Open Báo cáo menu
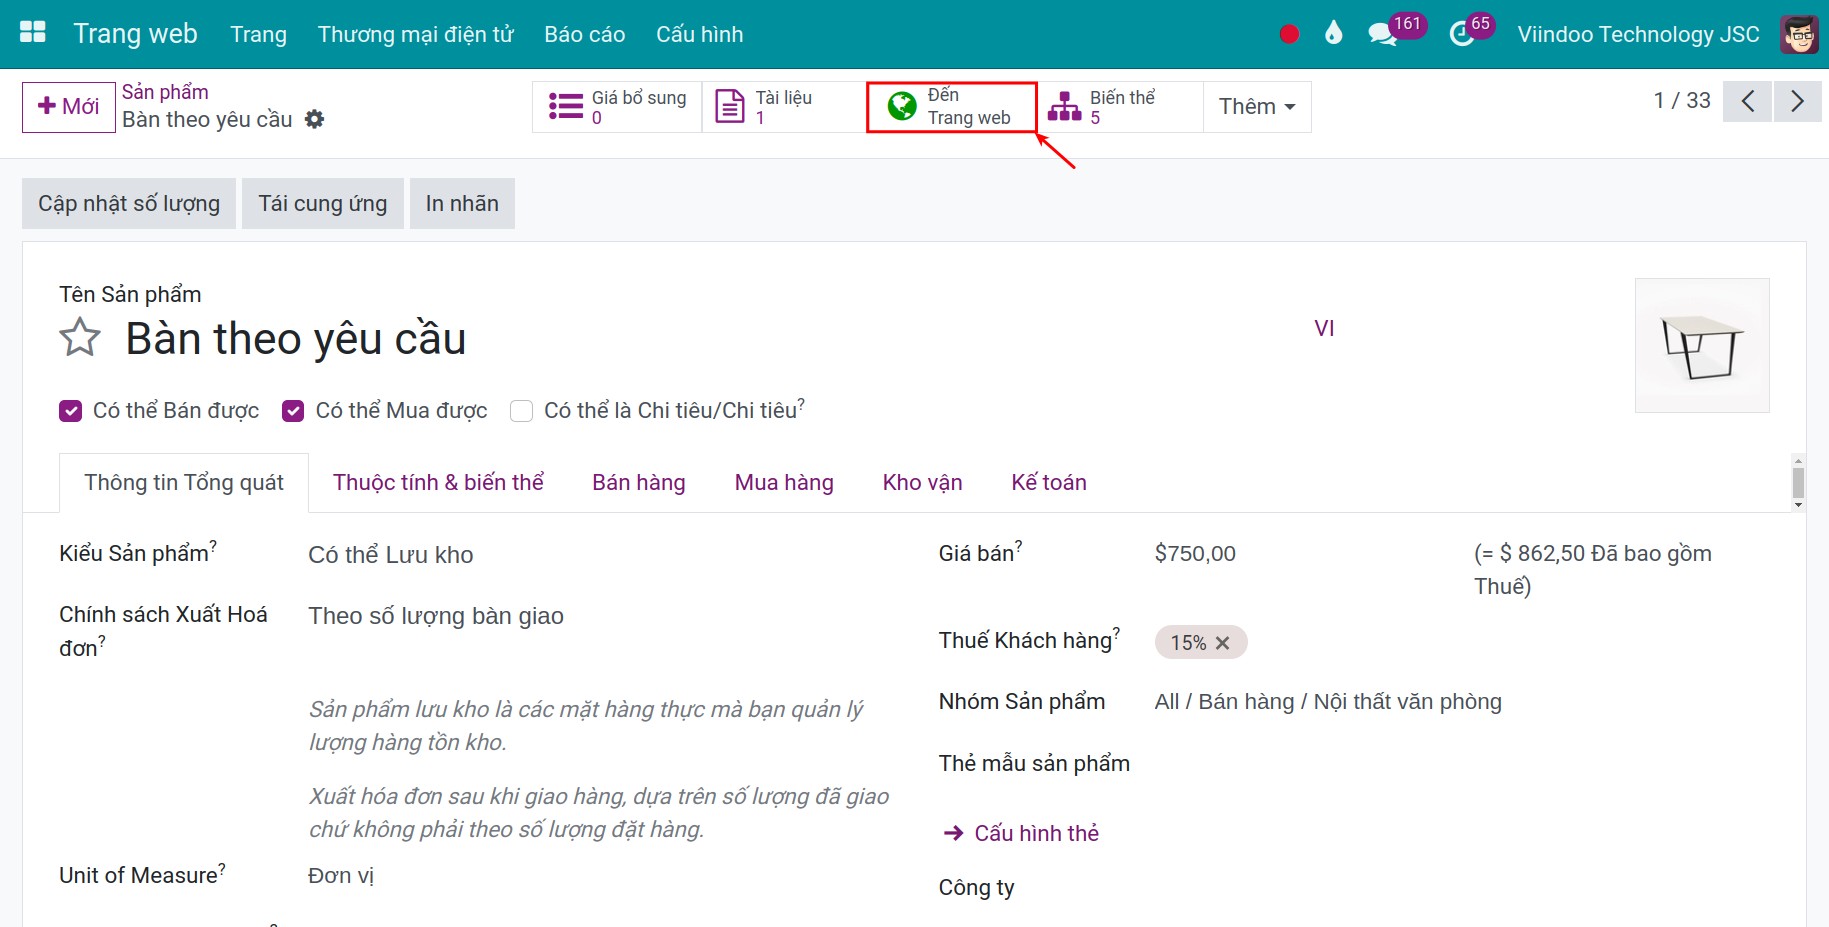 585,34
